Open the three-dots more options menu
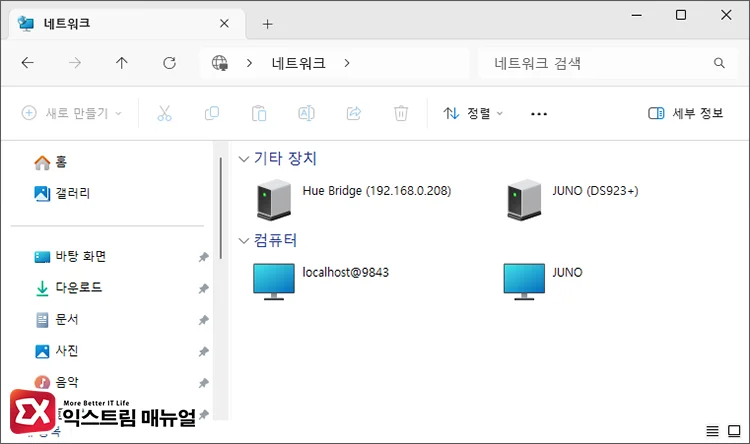The height and width of the screenshot is (444, 750). pos(539,114)
